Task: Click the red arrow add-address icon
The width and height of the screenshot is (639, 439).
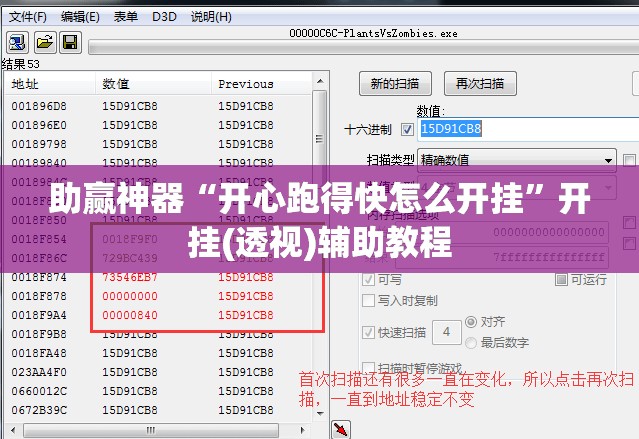Action: (x=341, y=429)
